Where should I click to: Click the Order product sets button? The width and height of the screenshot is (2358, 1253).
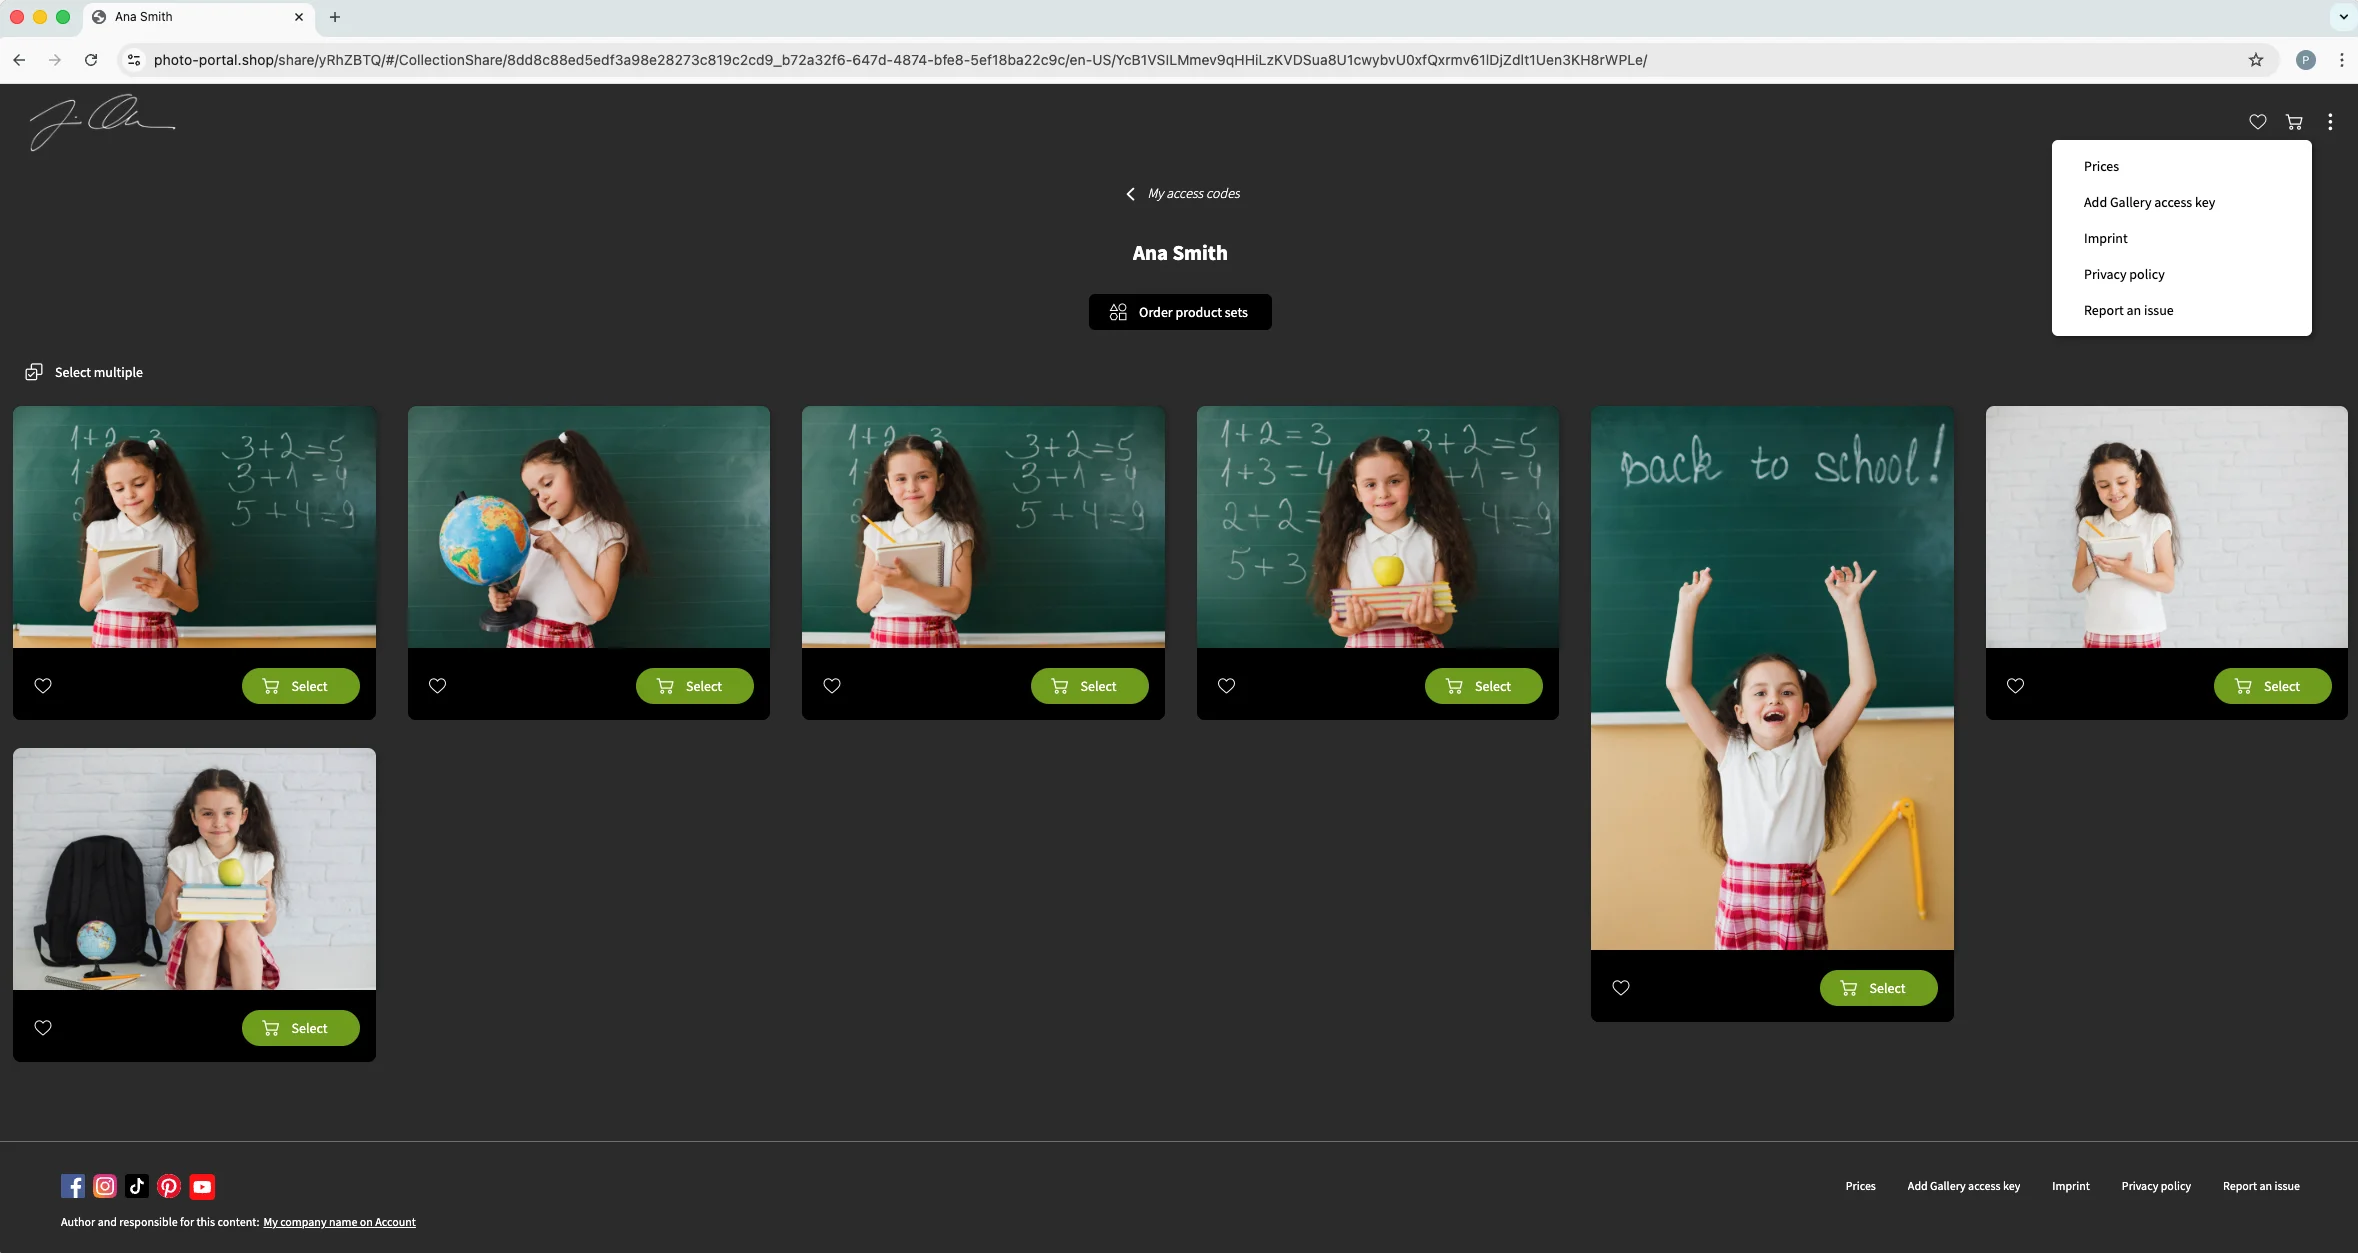(x=1179, y=312)
